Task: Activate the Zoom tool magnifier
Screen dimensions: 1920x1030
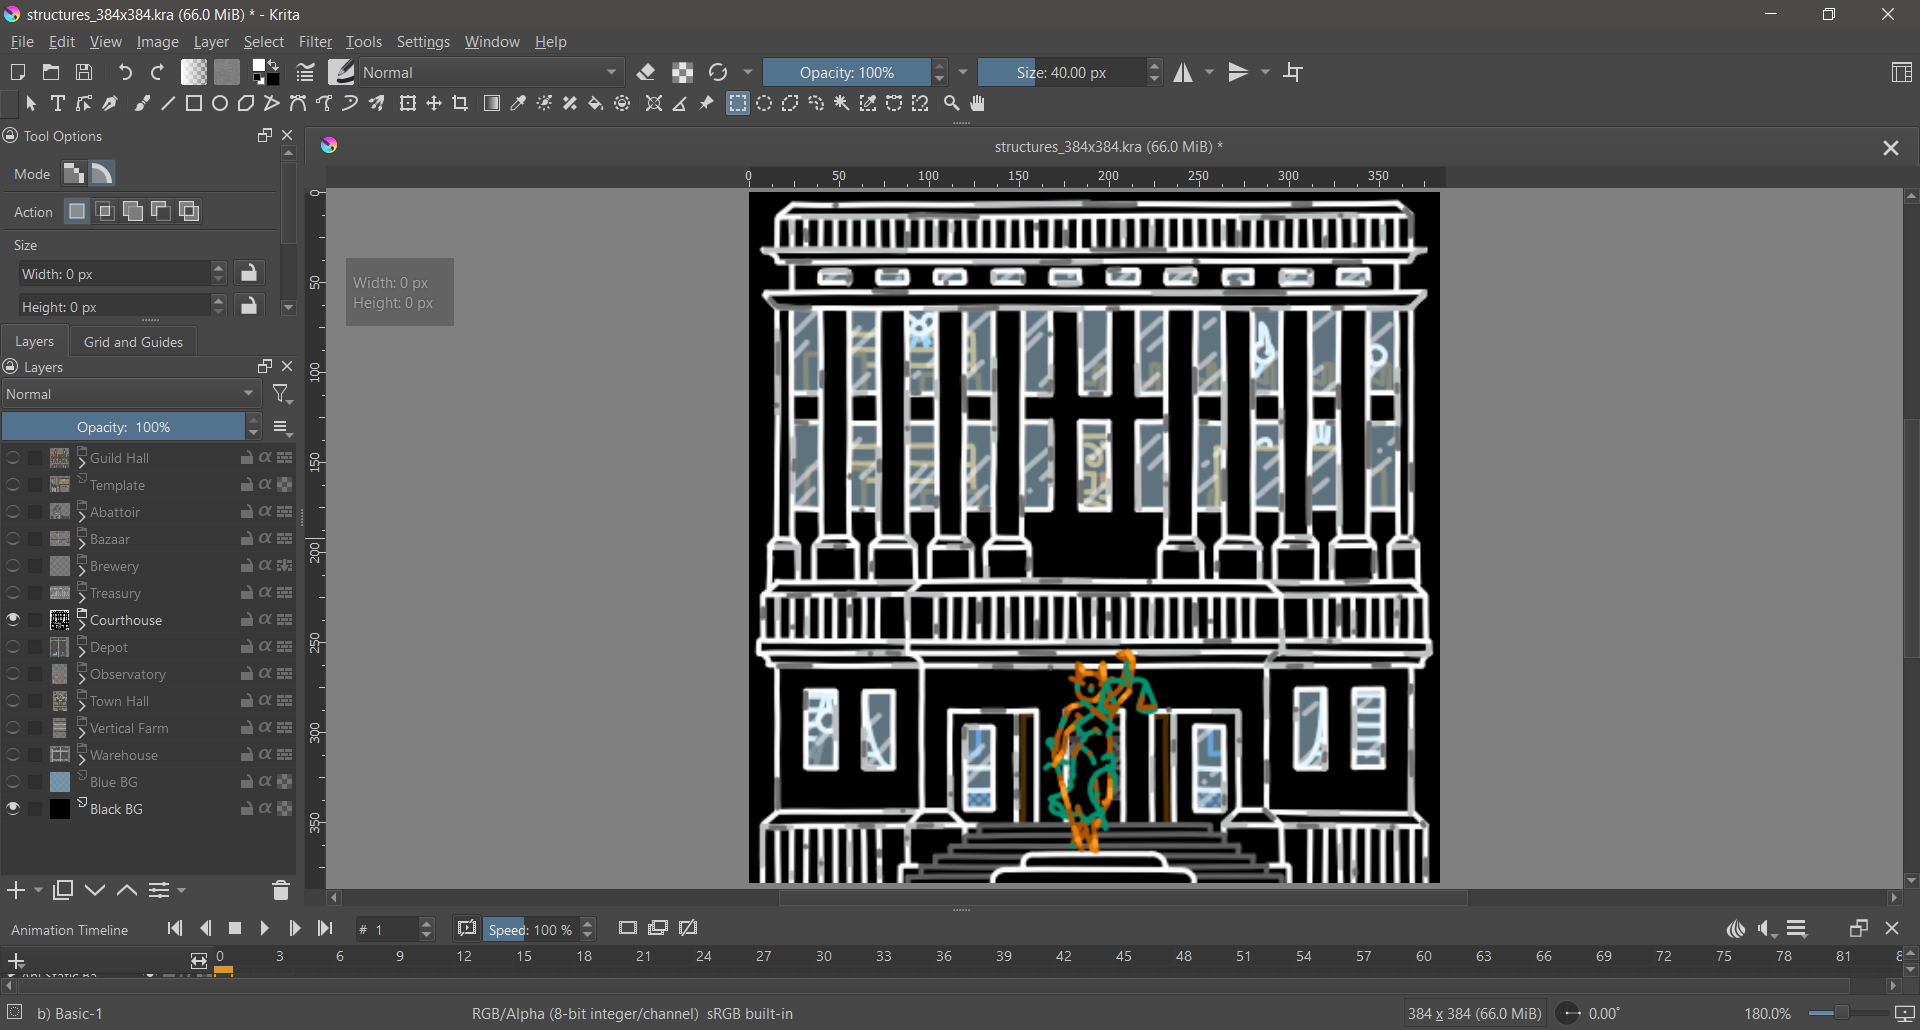Action: [952, 104]
